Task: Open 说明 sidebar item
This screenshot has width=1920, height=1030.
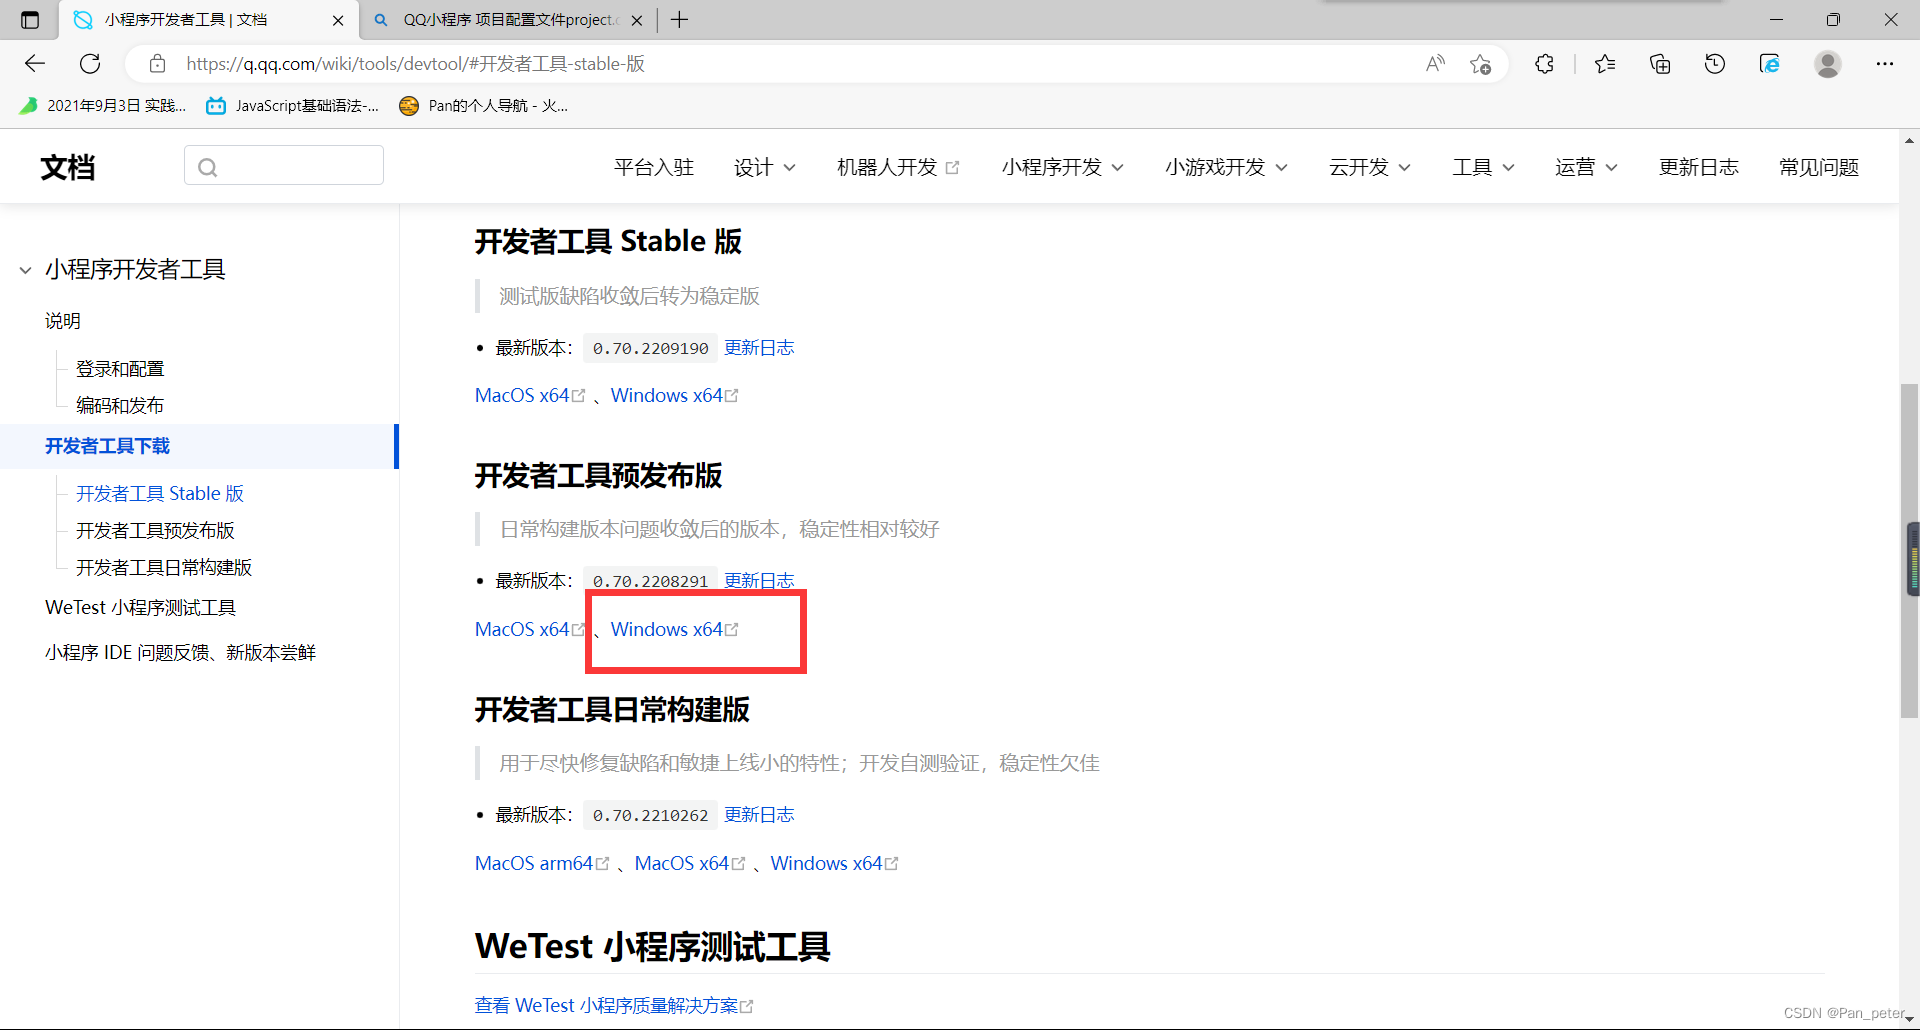Action: tap(63, 321)
